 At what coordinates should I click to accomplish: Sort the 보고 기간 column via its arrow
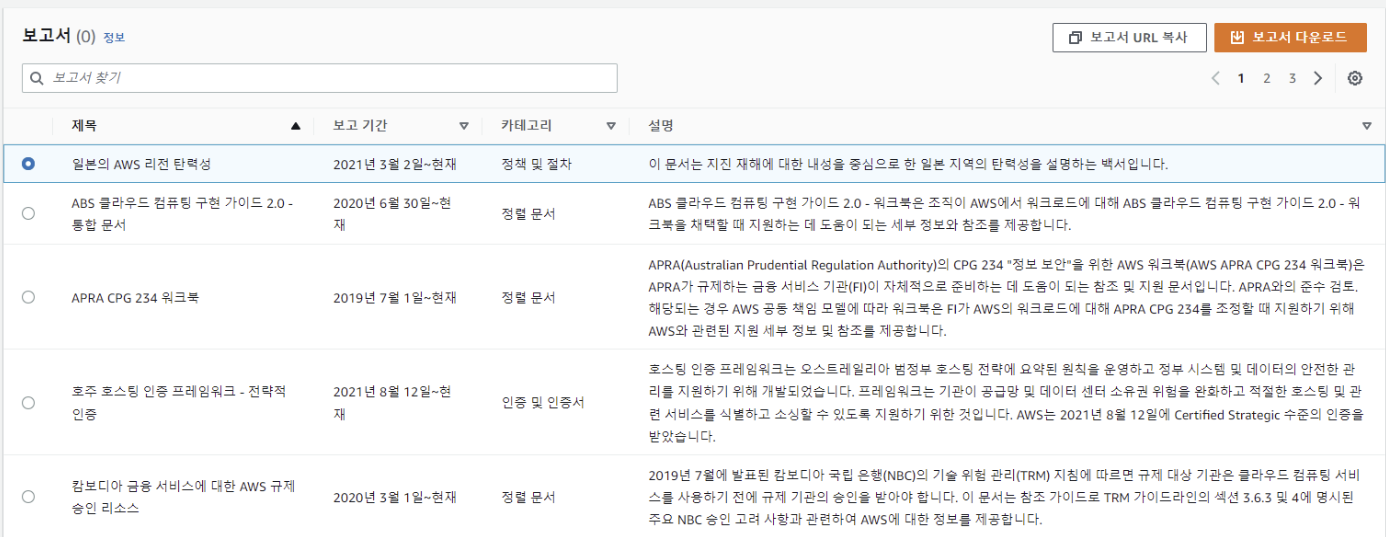[x=464, y=126]
